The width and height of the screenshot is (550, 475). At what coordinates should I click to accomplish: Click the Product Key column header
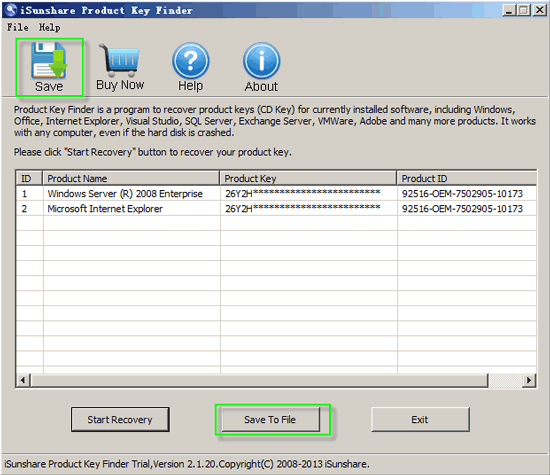pyautogui.click(x=308, y=178)
